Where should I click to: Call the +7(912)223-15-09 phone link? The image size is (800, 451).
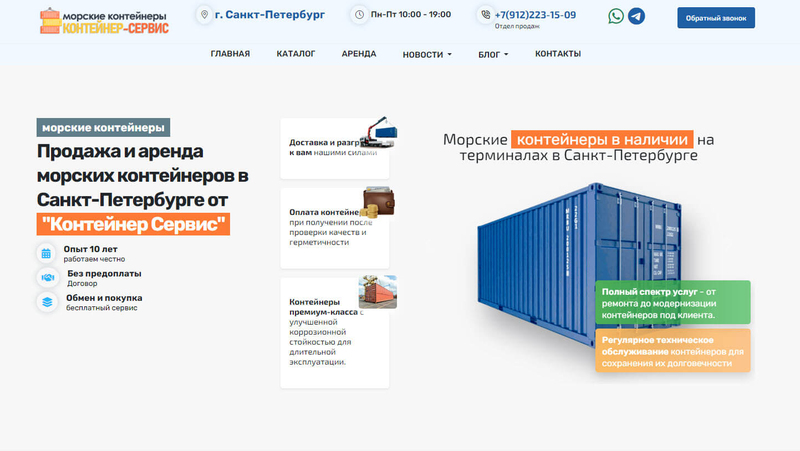pyautogui.click(x=535, y=15)
